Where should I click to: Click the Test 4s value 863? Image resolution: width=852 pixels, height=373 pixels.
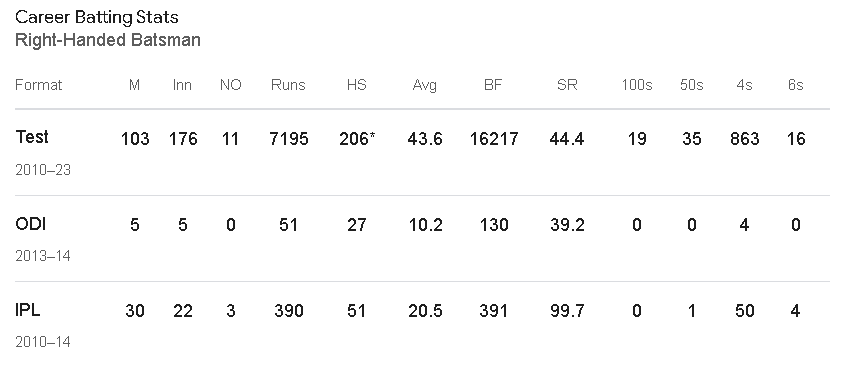point(744,139)
